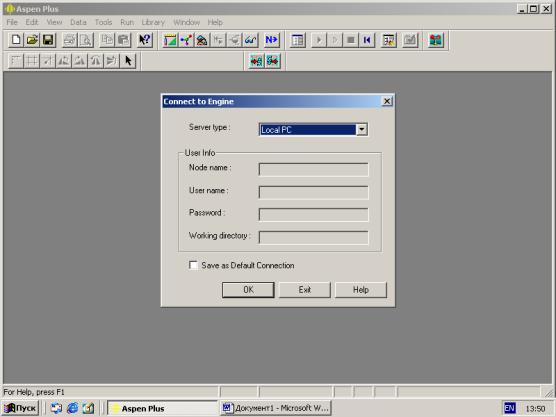This screenshot has width=556, height=417.
Task: Open the View menu
Action: point(54,22)
